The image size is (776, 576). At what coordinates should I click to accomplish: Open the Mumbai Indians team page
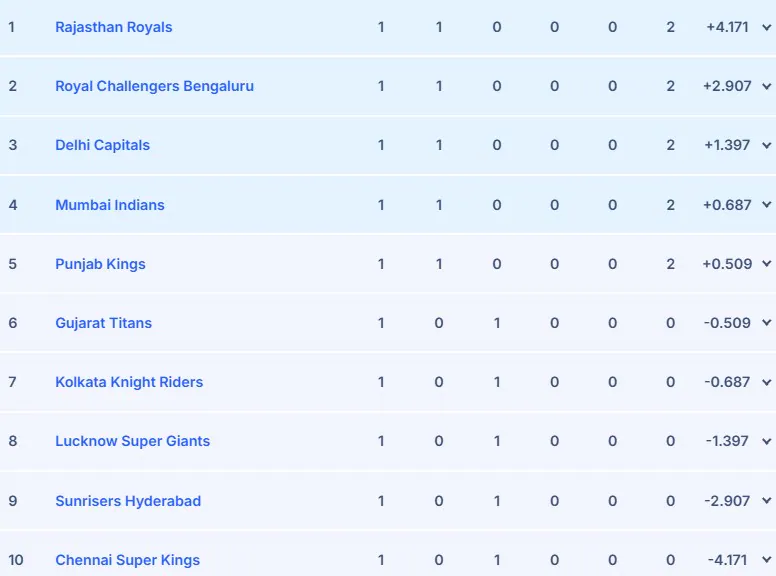point(110,205)
